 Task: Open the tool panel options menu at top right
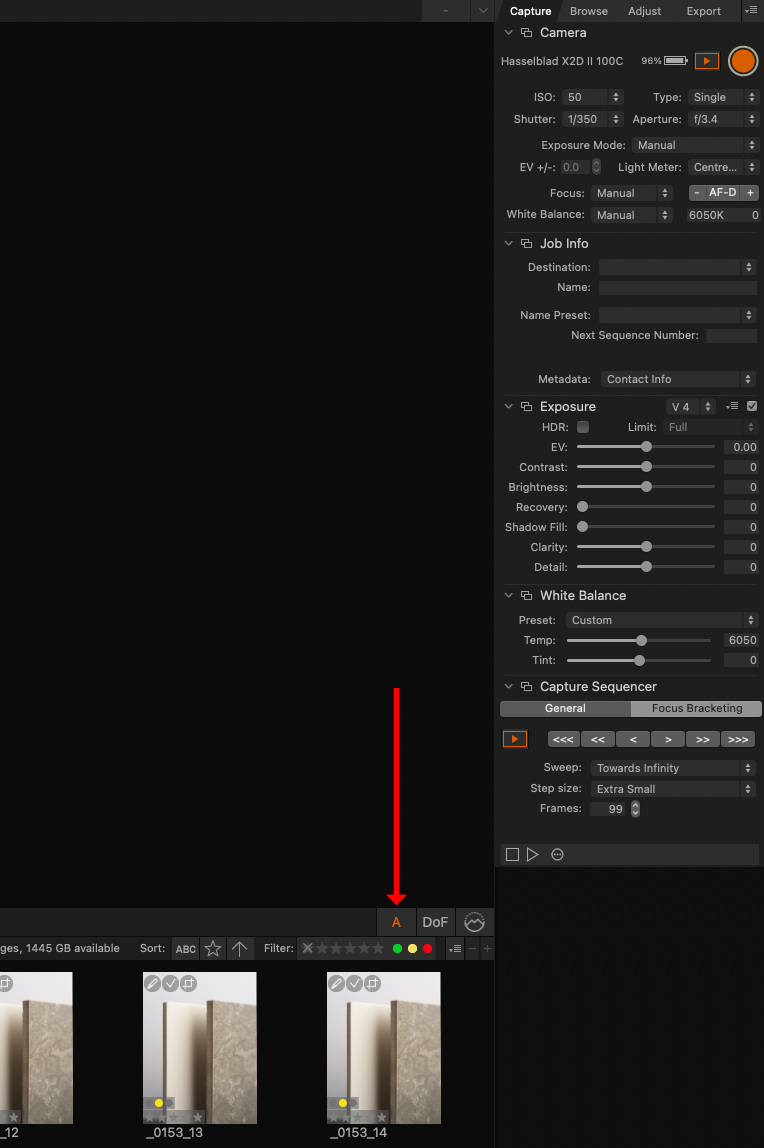(x=751, y=10)
